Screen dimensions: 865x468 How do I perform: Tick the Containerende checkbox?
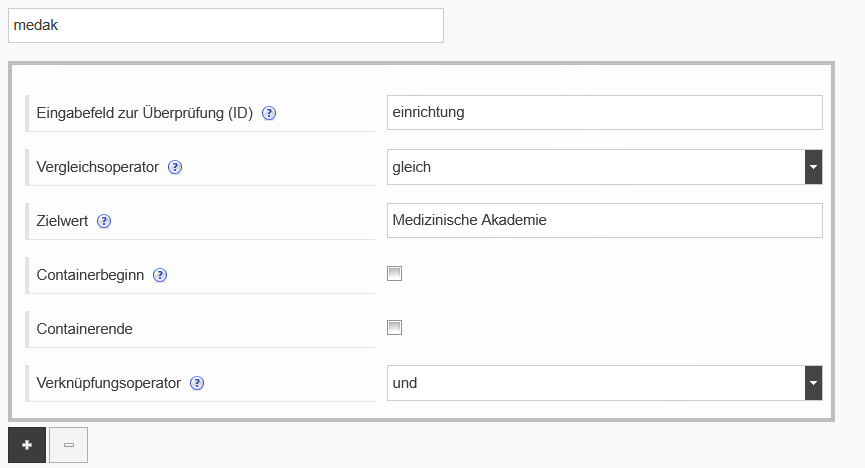(395, 327)
